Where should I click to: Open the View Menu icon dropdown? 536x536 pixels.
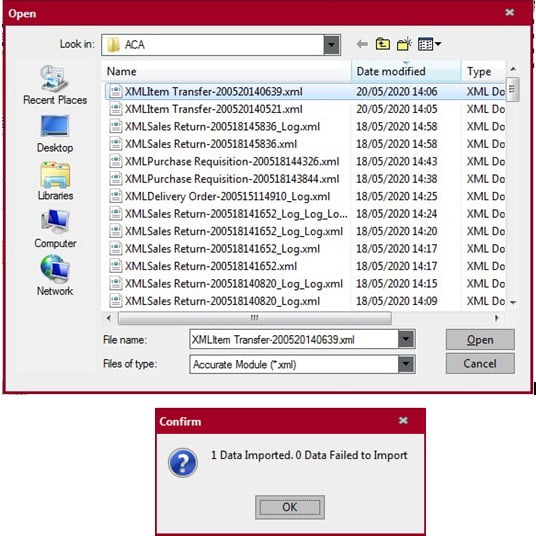pos(429,44)
